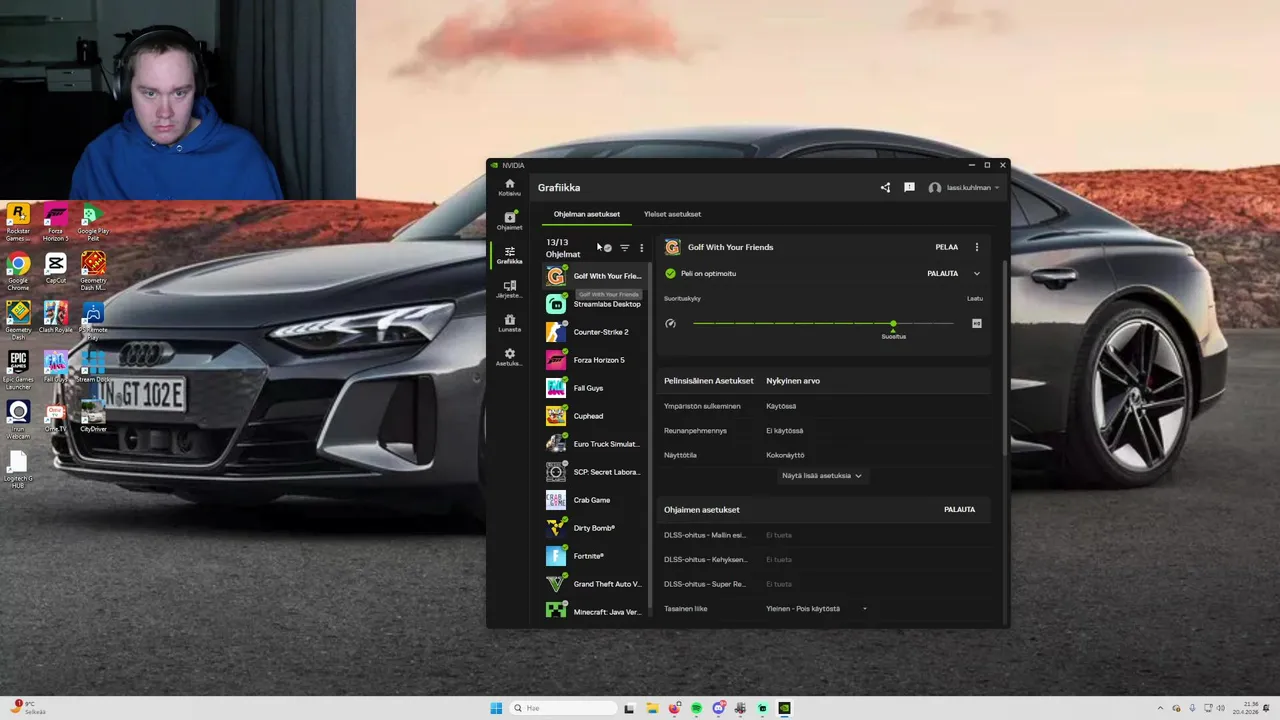The width and height of the screenshot is (1280, 720).
Task: Click the Ympäristön sulkeminen setting row
Action: point(824,406)
